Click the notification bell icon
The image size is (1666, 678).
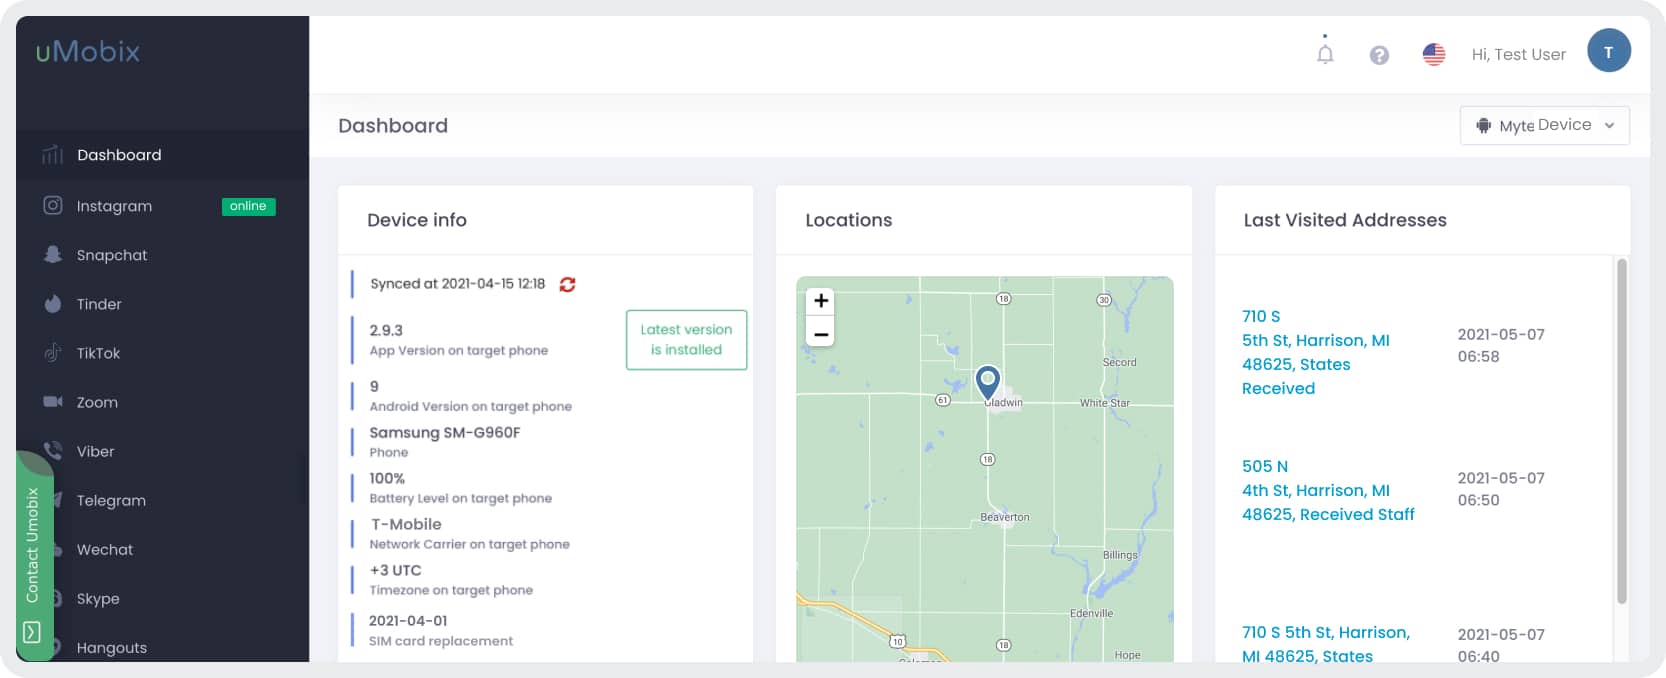[1325, 54]
